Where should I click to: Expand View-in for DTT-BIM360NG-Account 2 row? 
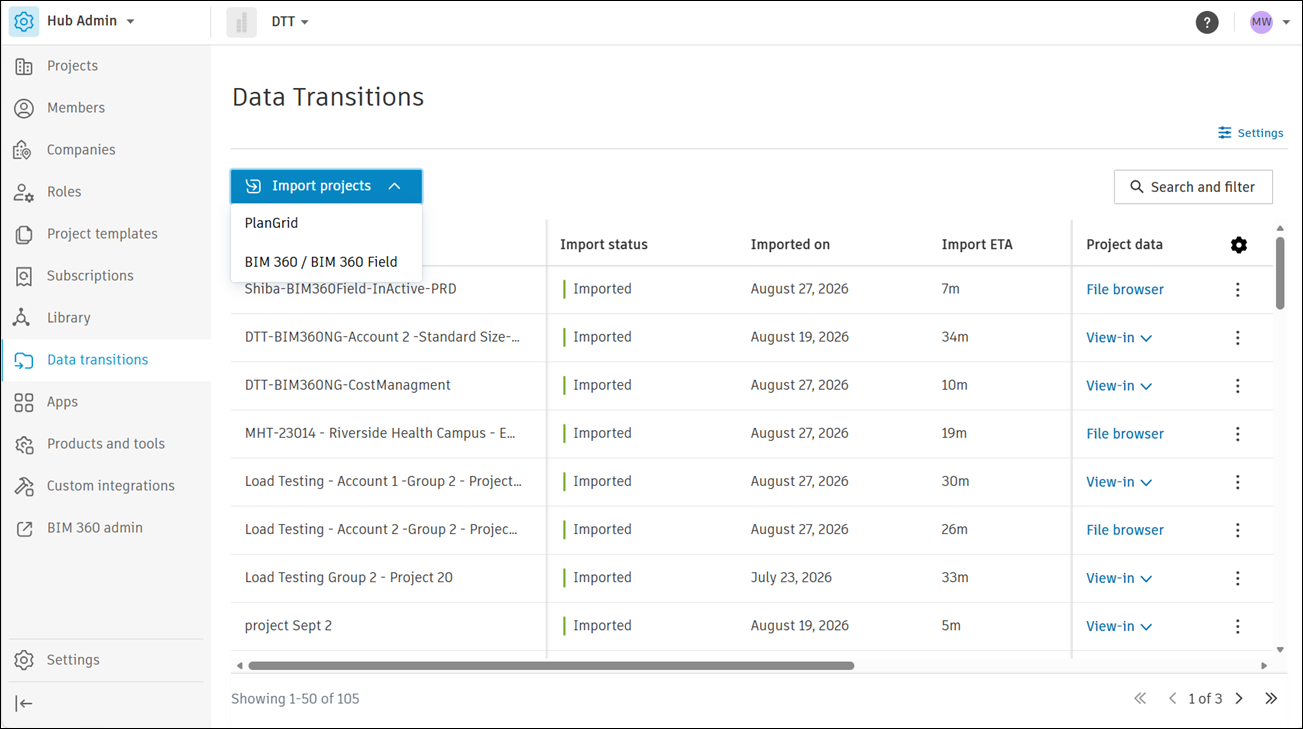(1119, 338)
